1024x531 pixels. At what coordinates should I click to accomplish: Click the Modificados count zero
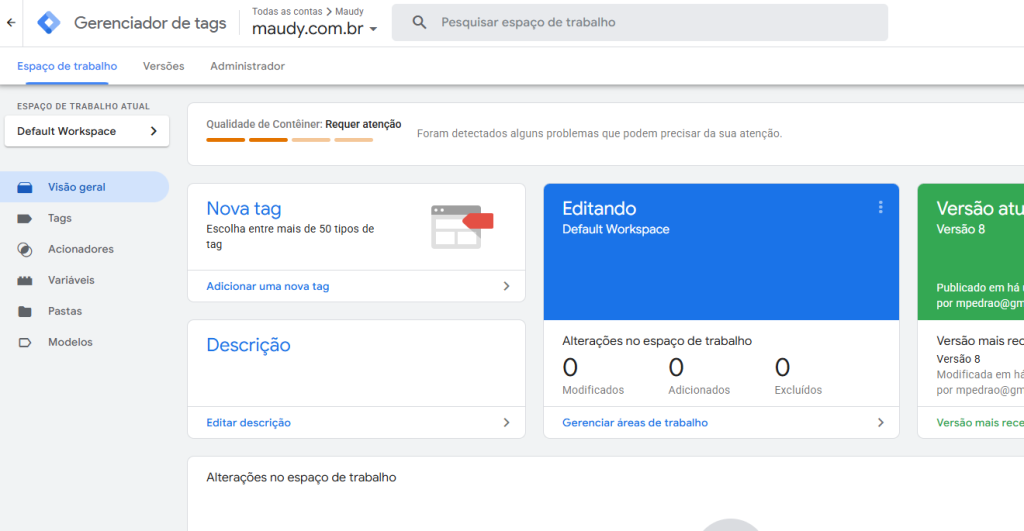point(570,368)
